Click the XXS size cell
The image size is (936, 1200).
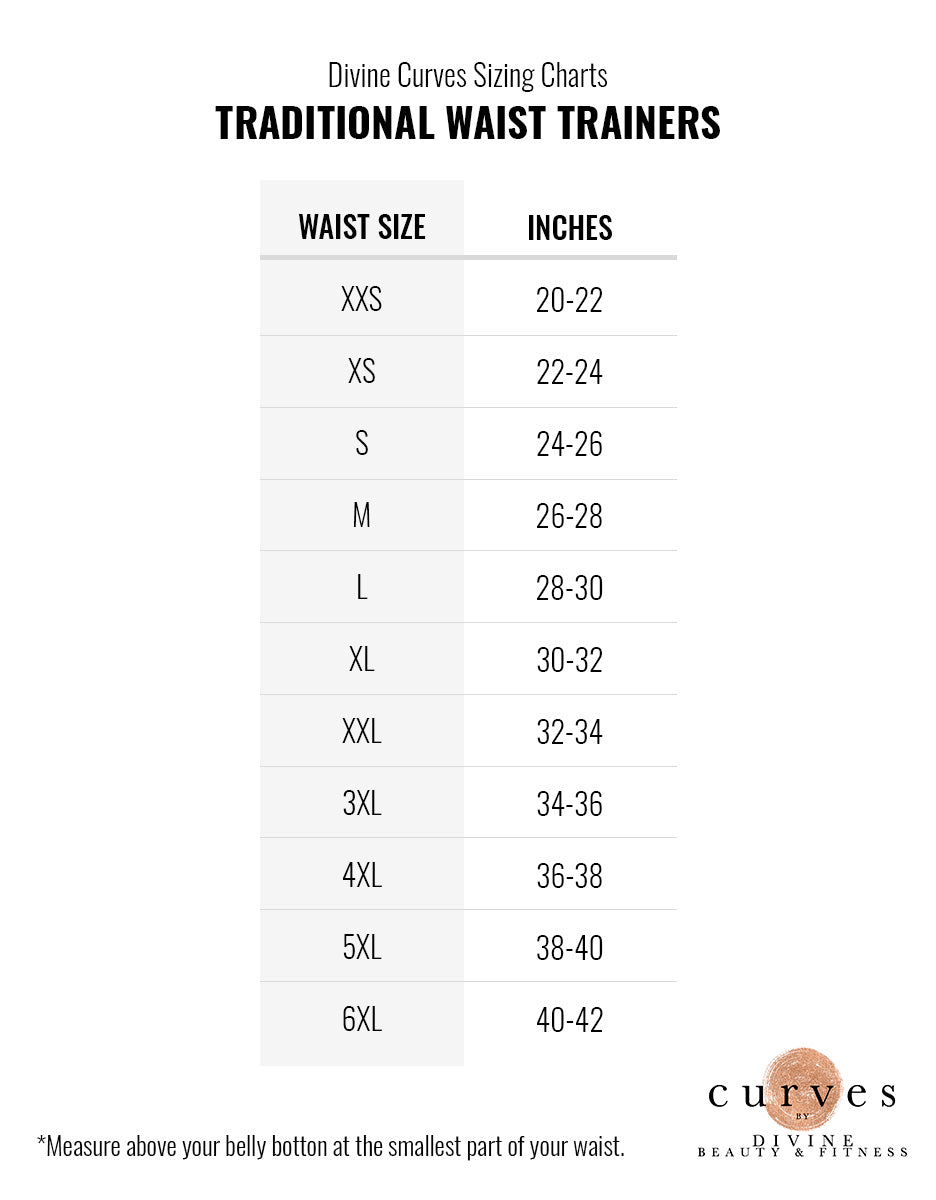click(x=362, y=300)
